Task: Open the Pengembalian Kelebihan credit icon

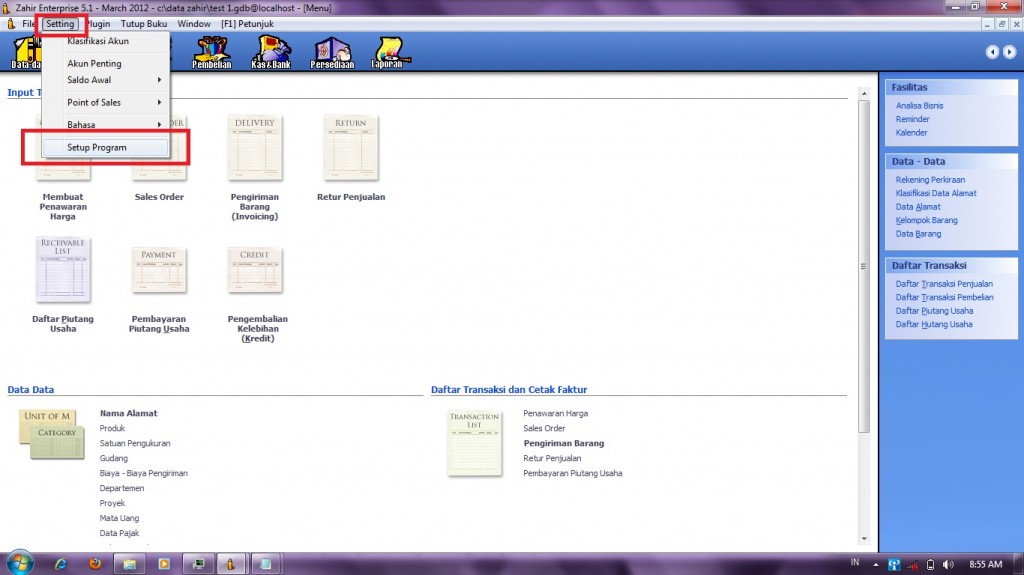Action: pyautogui.click(x=255, y=269)
